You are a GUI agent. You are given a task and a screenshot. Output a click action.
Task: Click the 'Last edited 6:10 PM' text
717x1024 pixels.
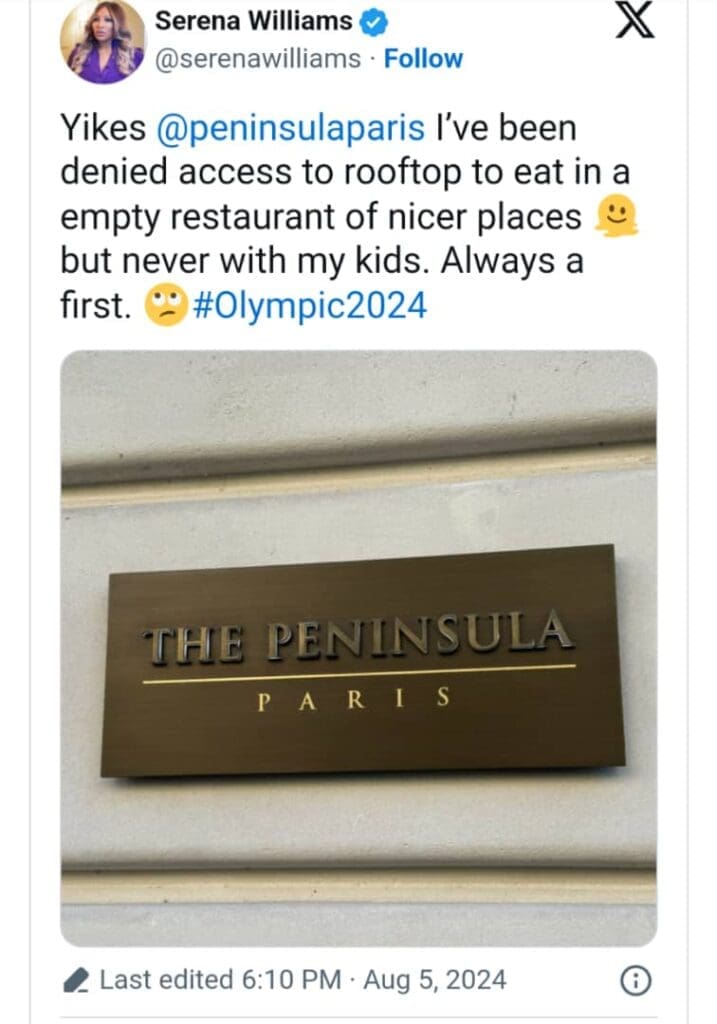click(218, 981)
